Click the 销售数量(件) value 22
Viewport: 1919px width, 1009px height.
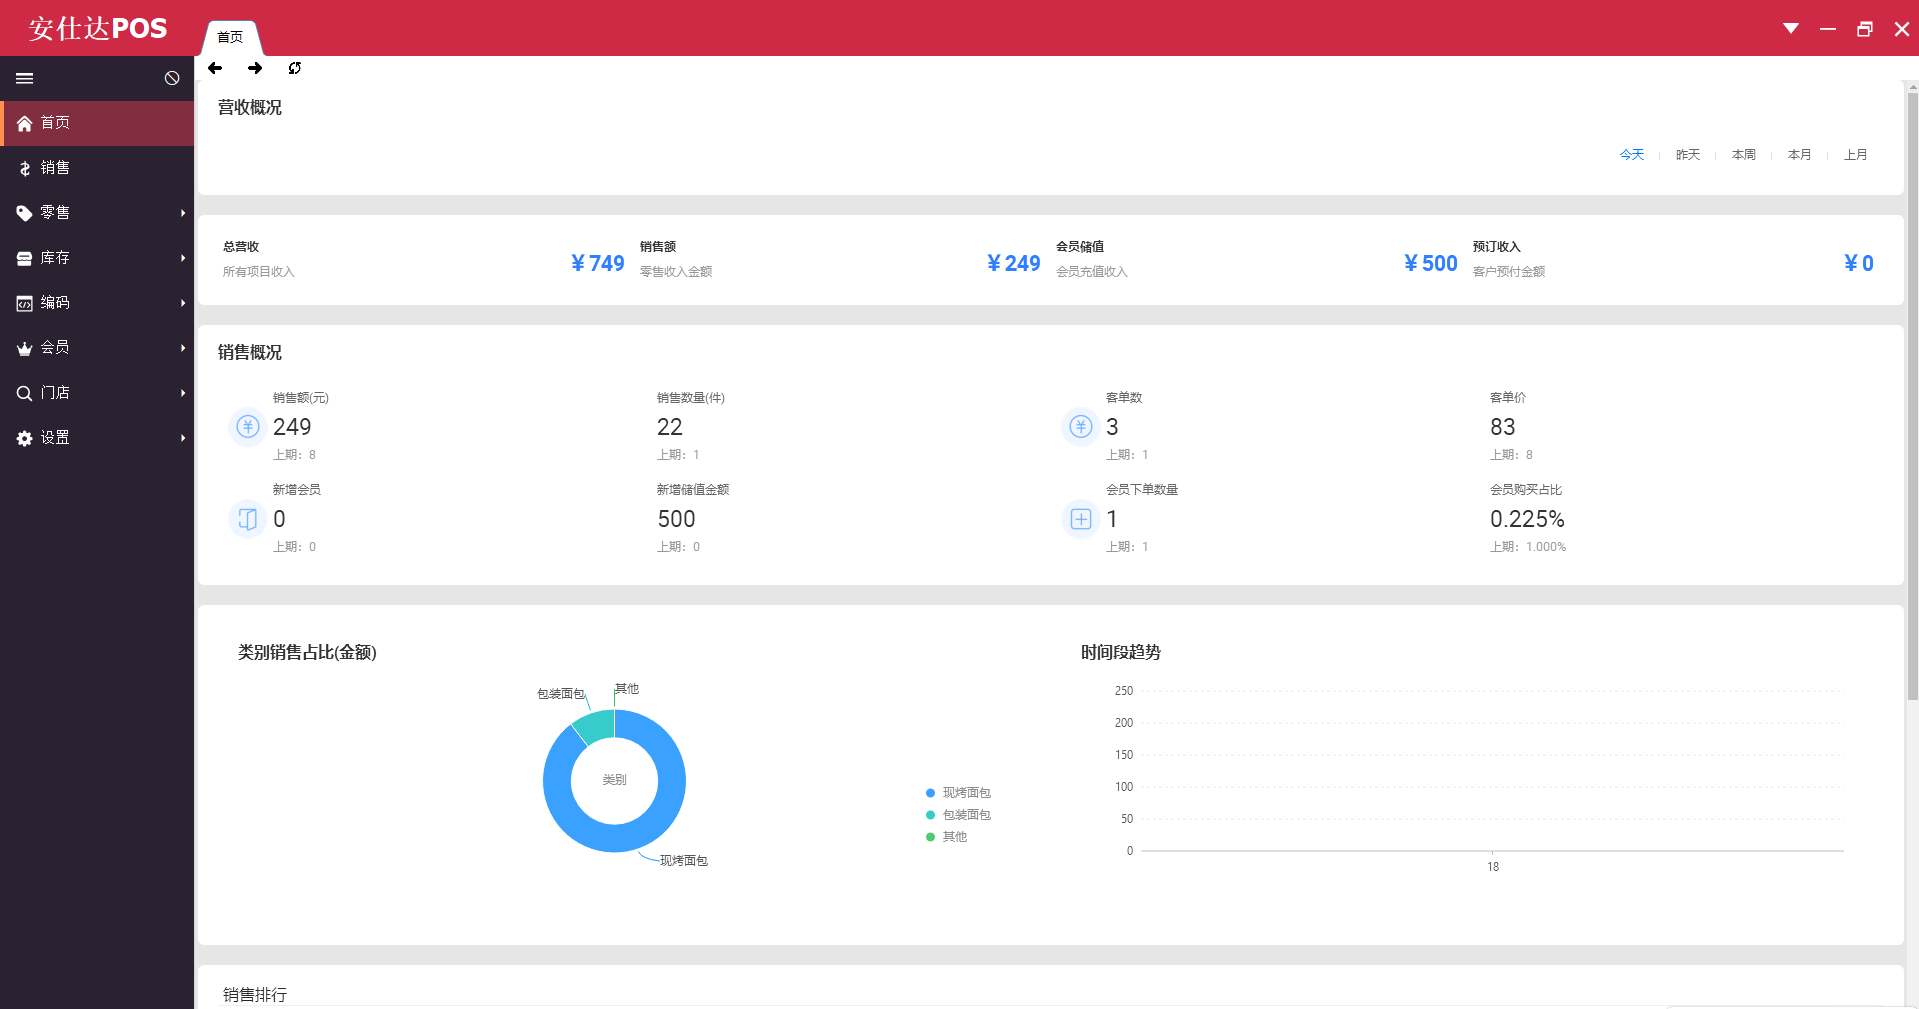point(670,427)
